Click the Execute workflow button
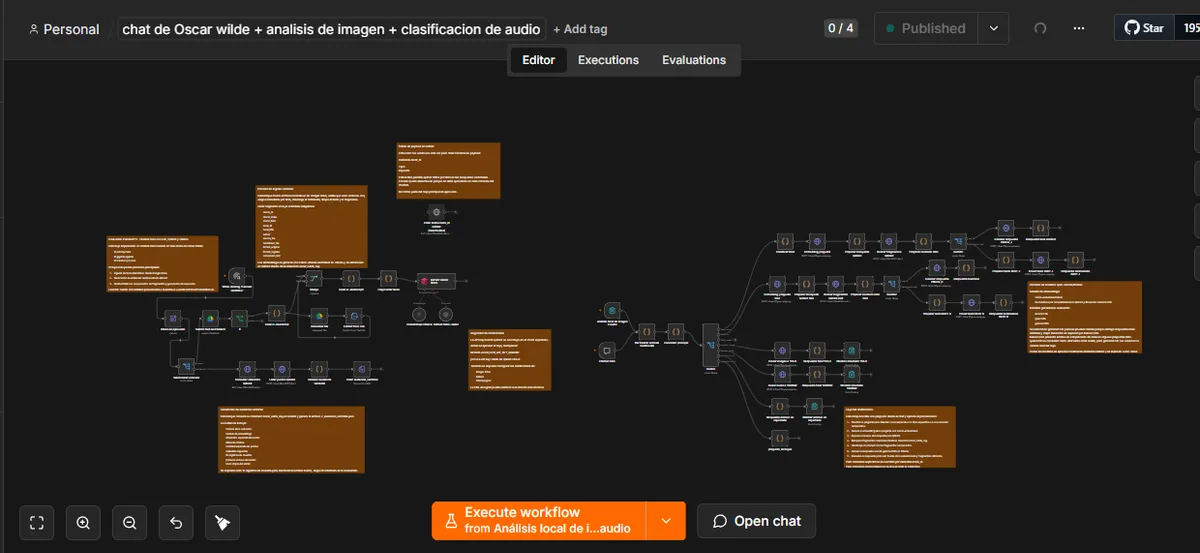This screenshot has width=1200, height=553. tap(539, 521)
